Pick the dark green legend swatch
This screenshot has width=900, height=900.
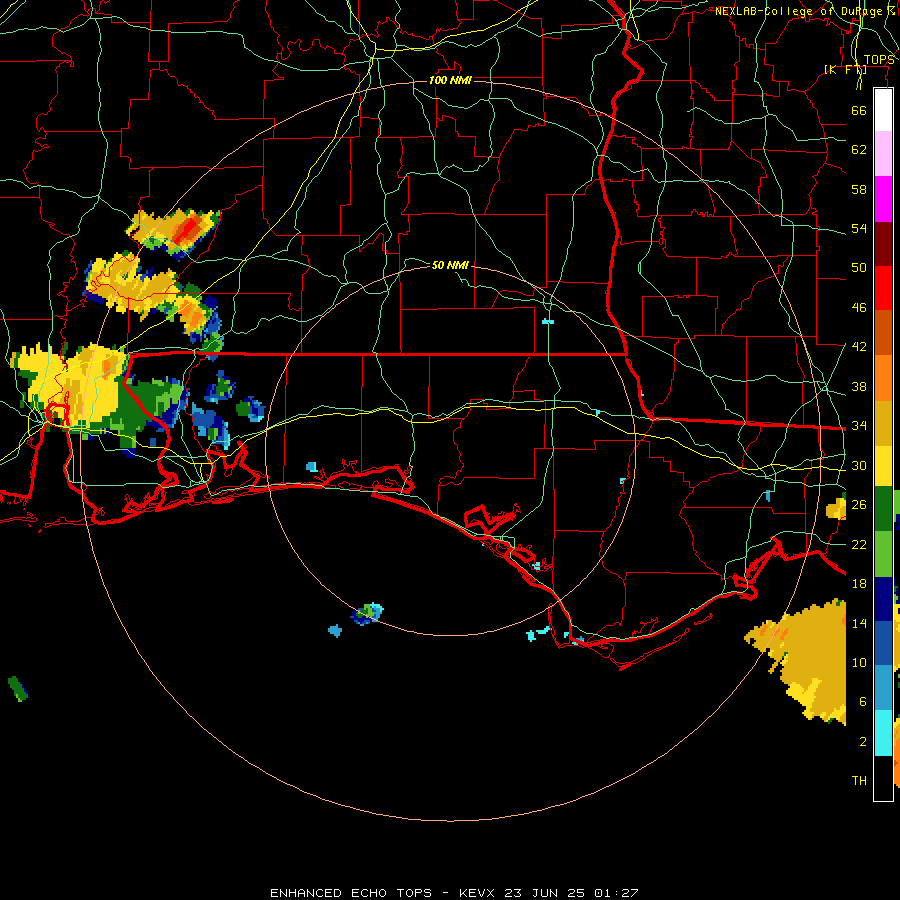point(883,509)
